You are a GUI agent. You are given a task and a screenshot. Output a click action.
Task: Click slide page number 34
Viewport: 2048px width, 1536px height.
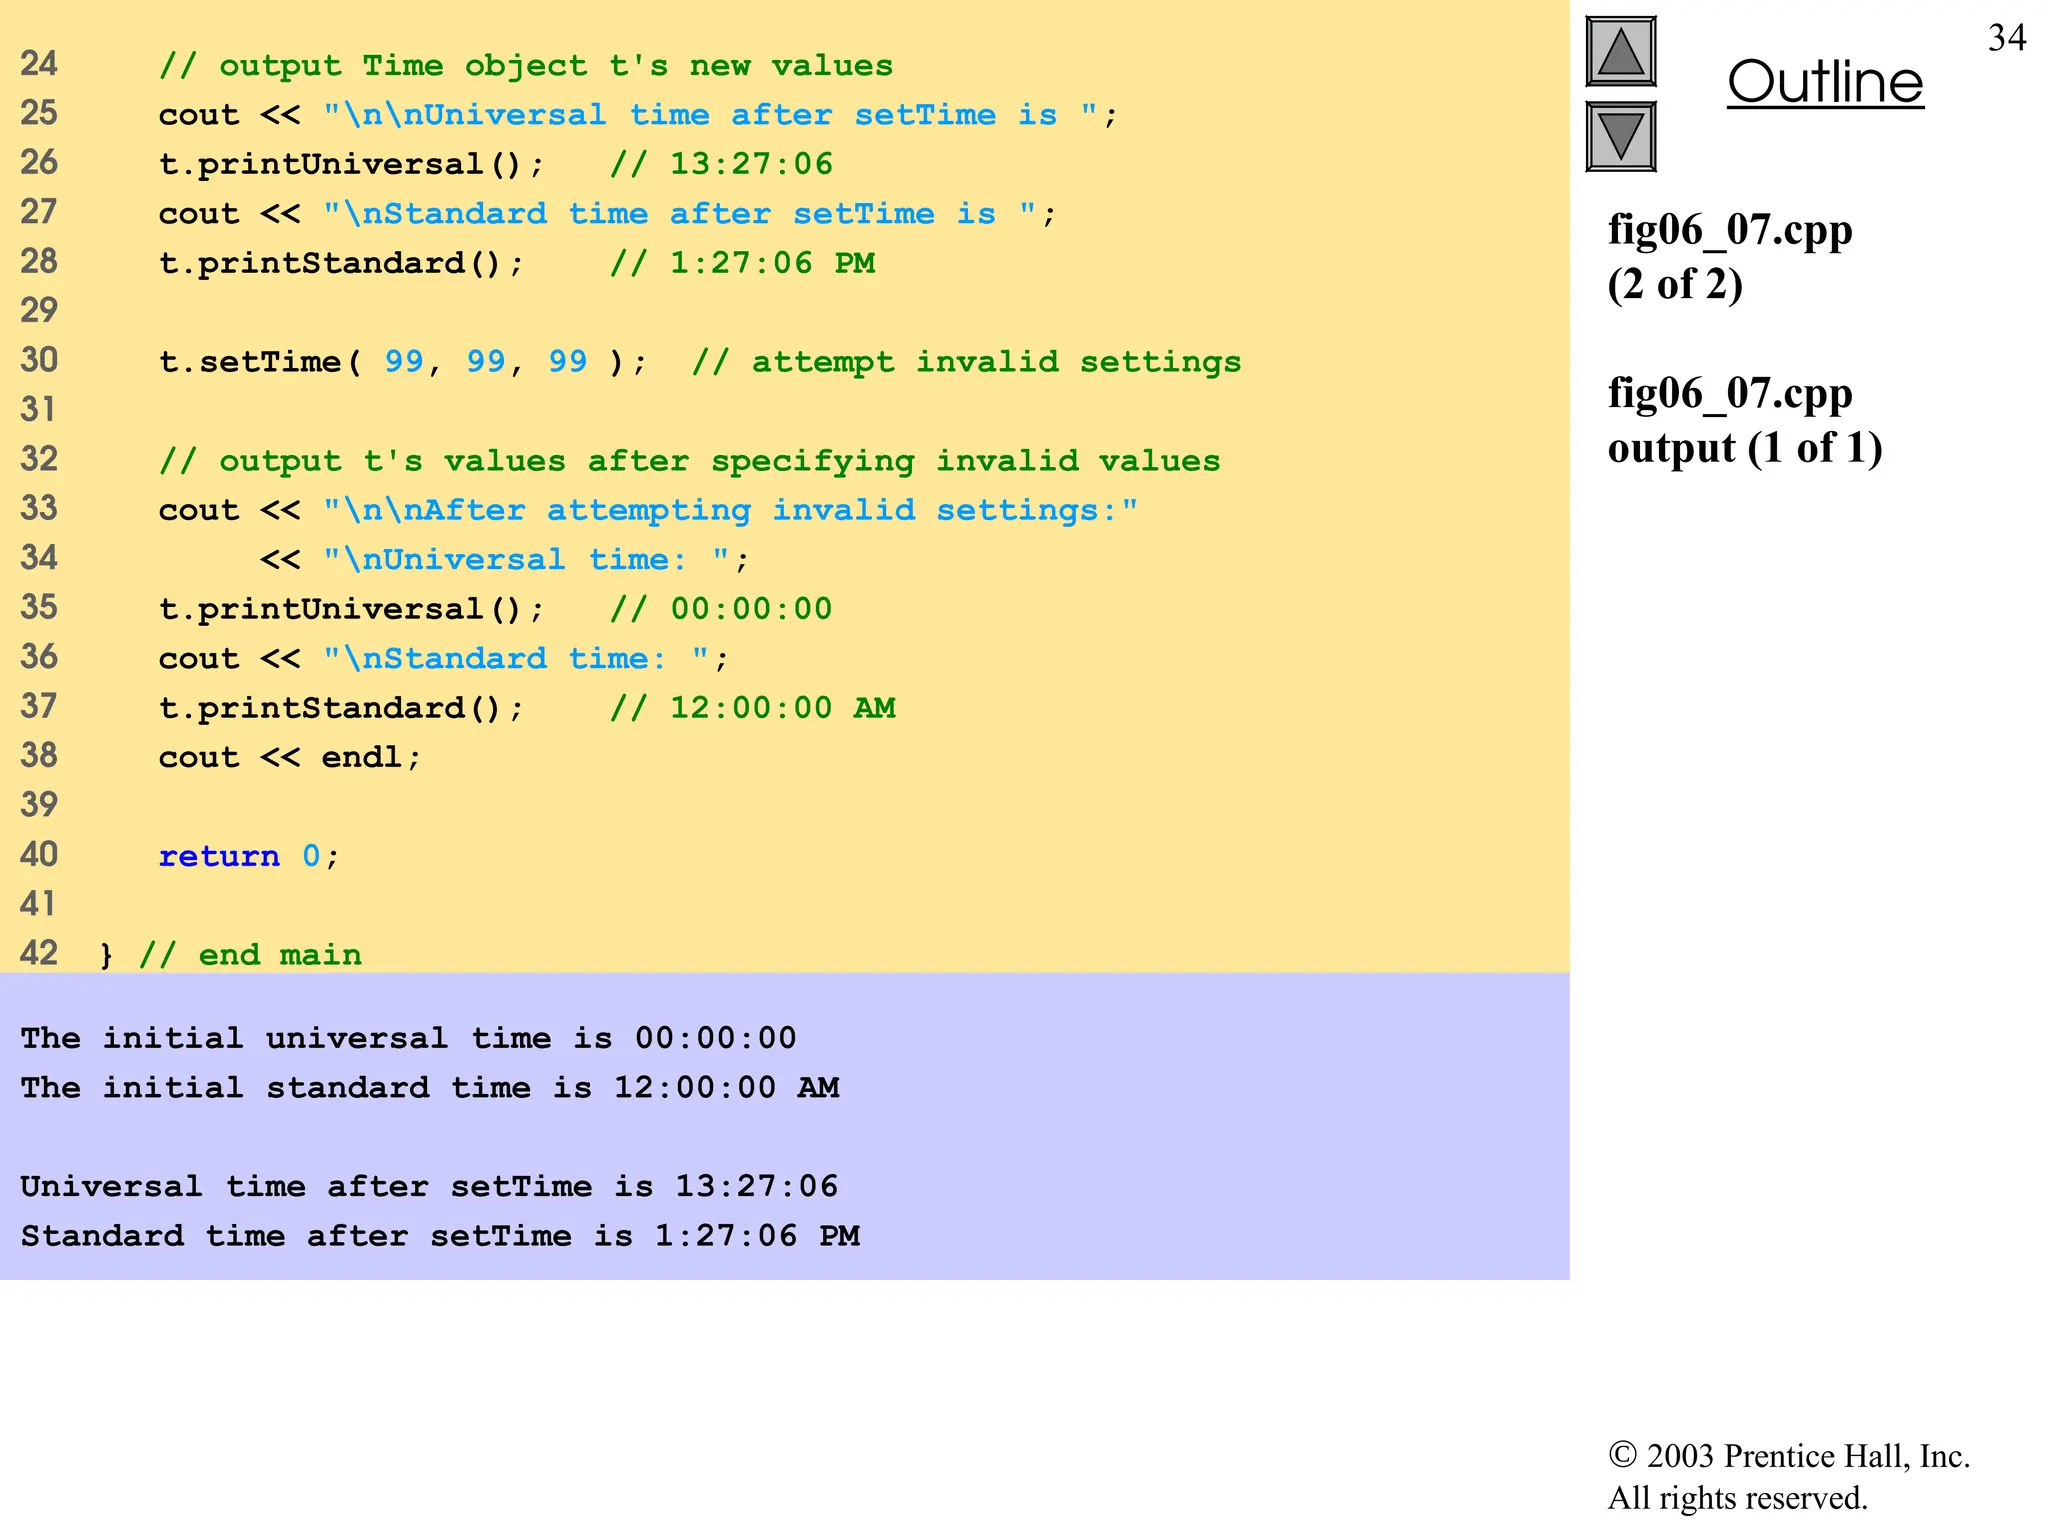coord(2006,38)
